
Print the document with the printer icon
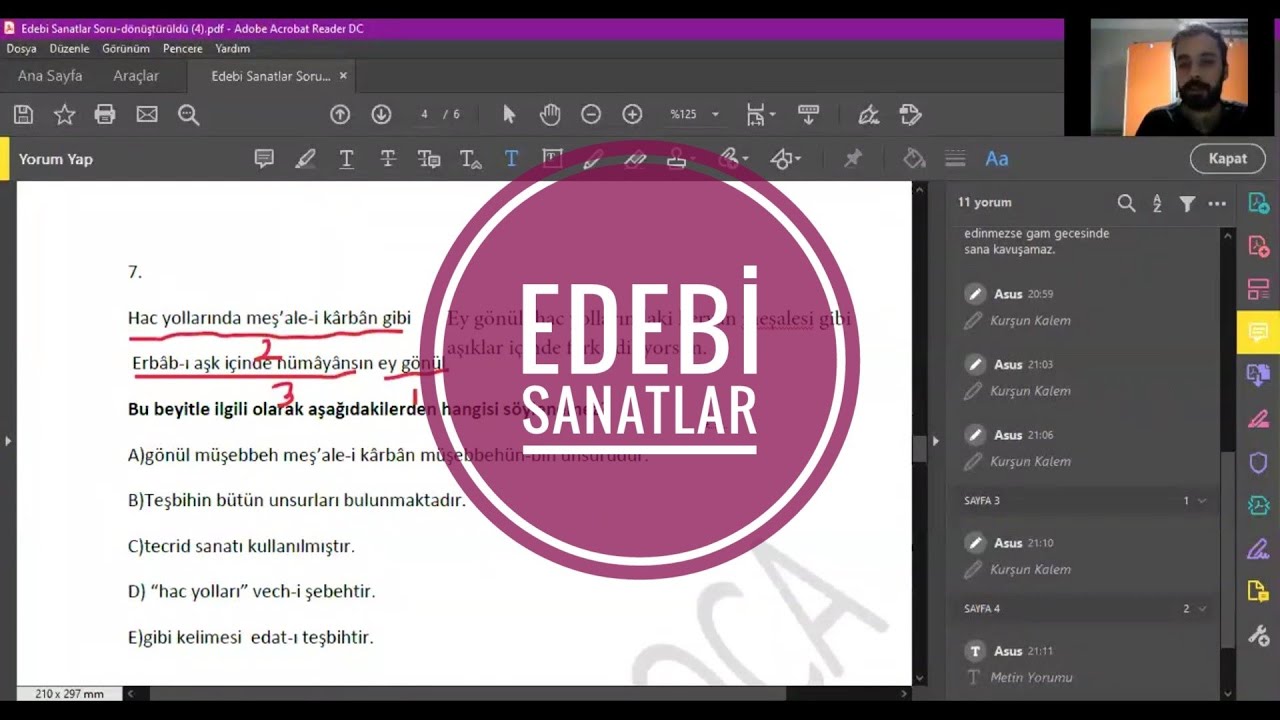click(105, 115)
